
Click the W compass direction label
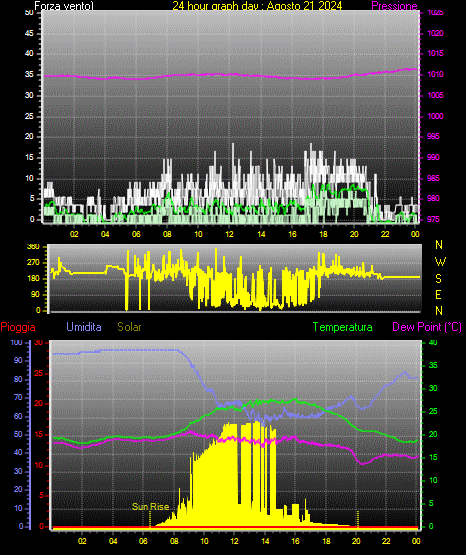click(440, 262)
